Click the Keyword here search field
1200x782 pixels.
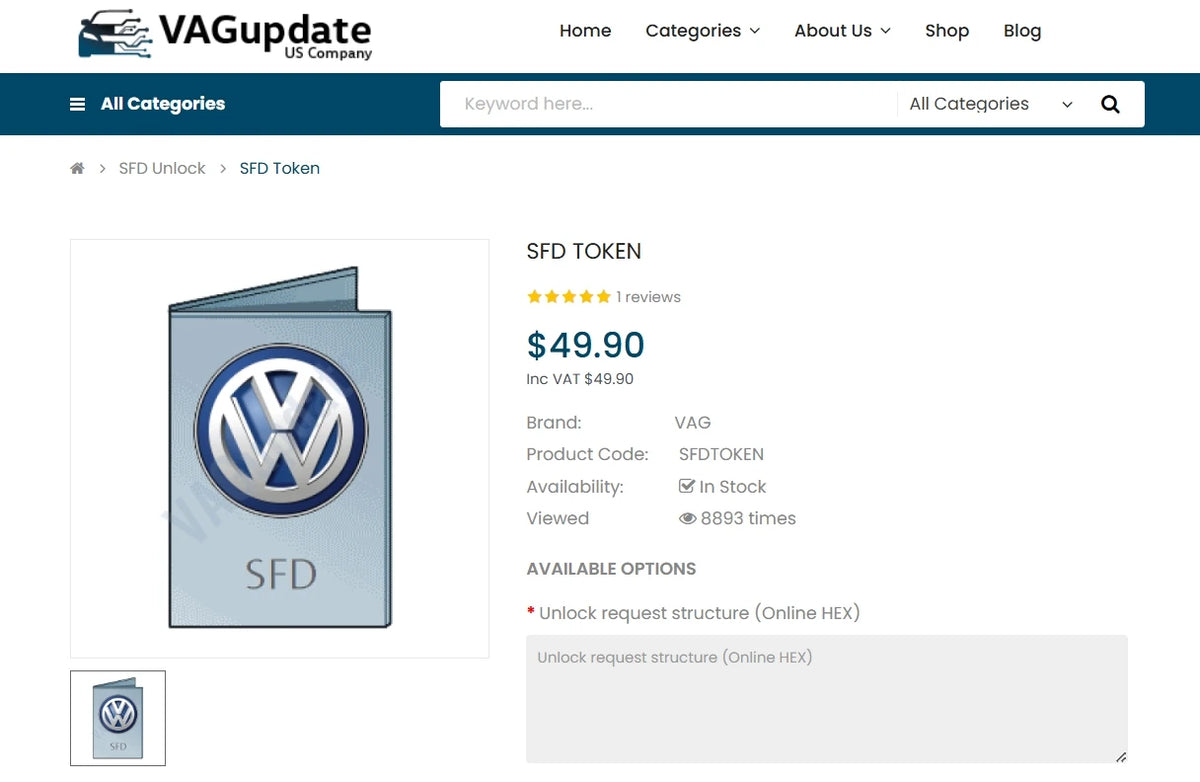point(668,104)
